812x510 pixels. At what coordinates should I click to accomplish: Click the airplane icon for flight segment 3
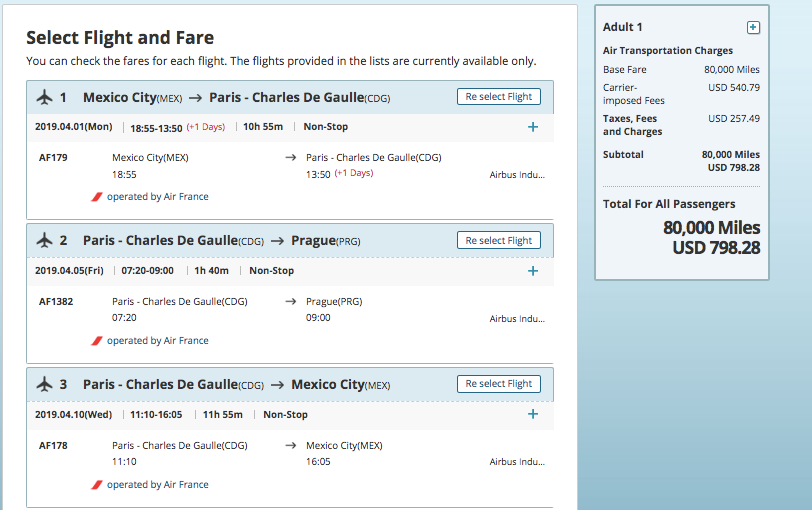43,385
